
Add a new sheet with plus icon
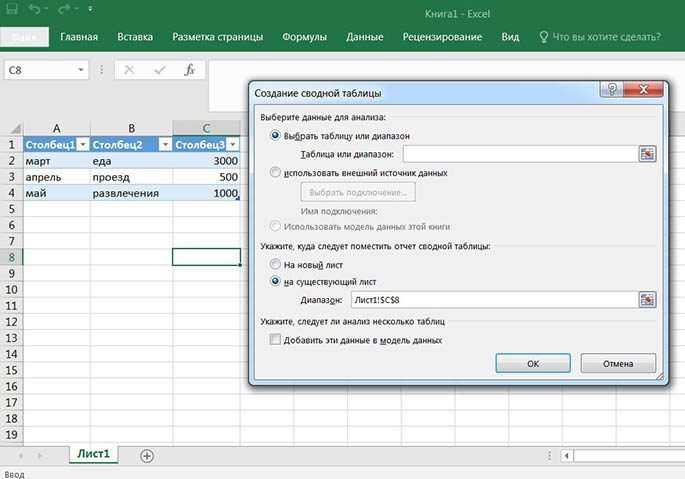147,456
